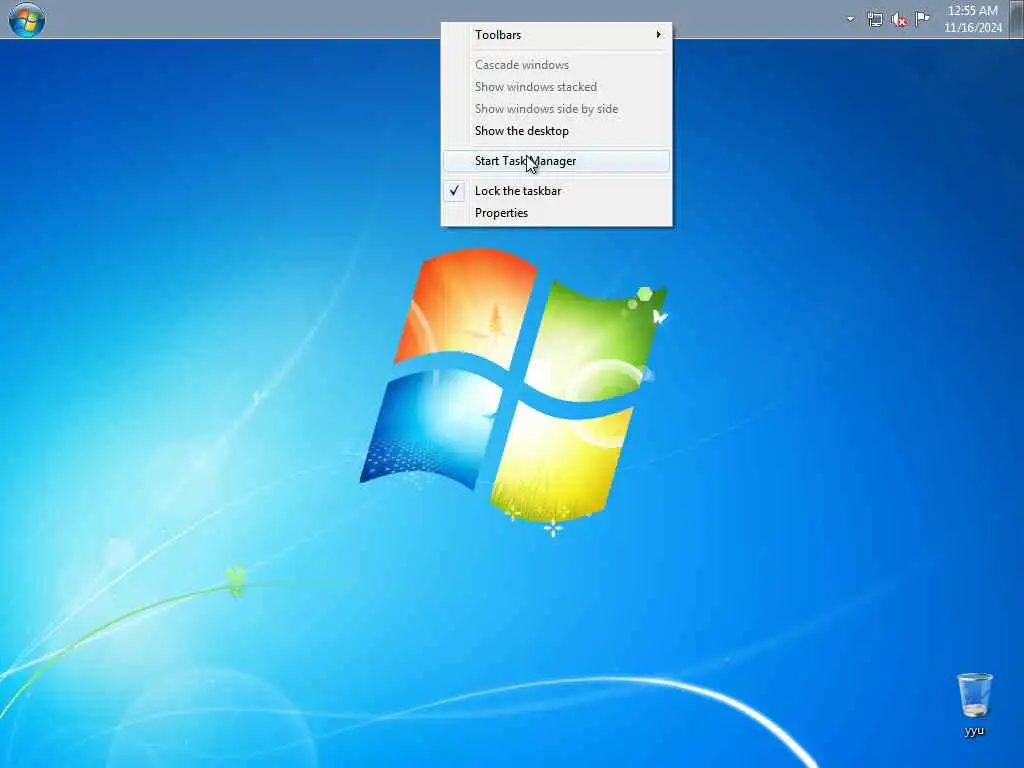Viewport: 1024px width, 768px height.
Task: Click Start Task Manager entry
Action: pyautogui.click(x=556, y=161)
